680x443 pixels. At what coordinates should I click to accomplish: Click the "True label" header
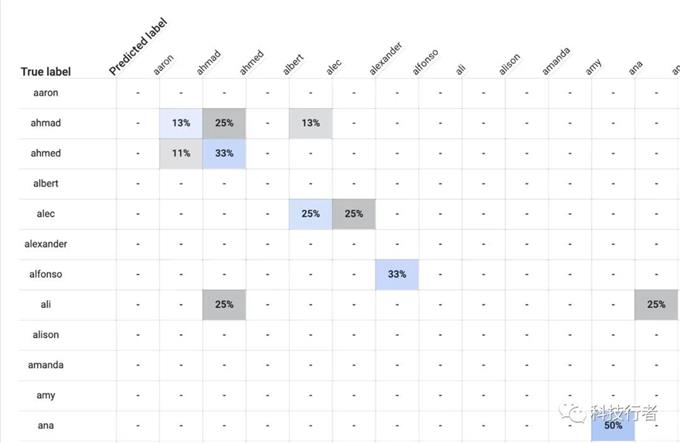tap(44, 72)
